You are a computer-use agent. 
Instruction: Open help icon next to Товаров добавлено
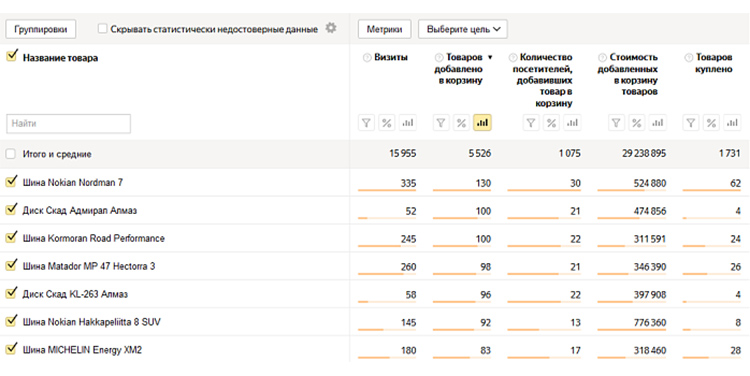pos(439,58)
